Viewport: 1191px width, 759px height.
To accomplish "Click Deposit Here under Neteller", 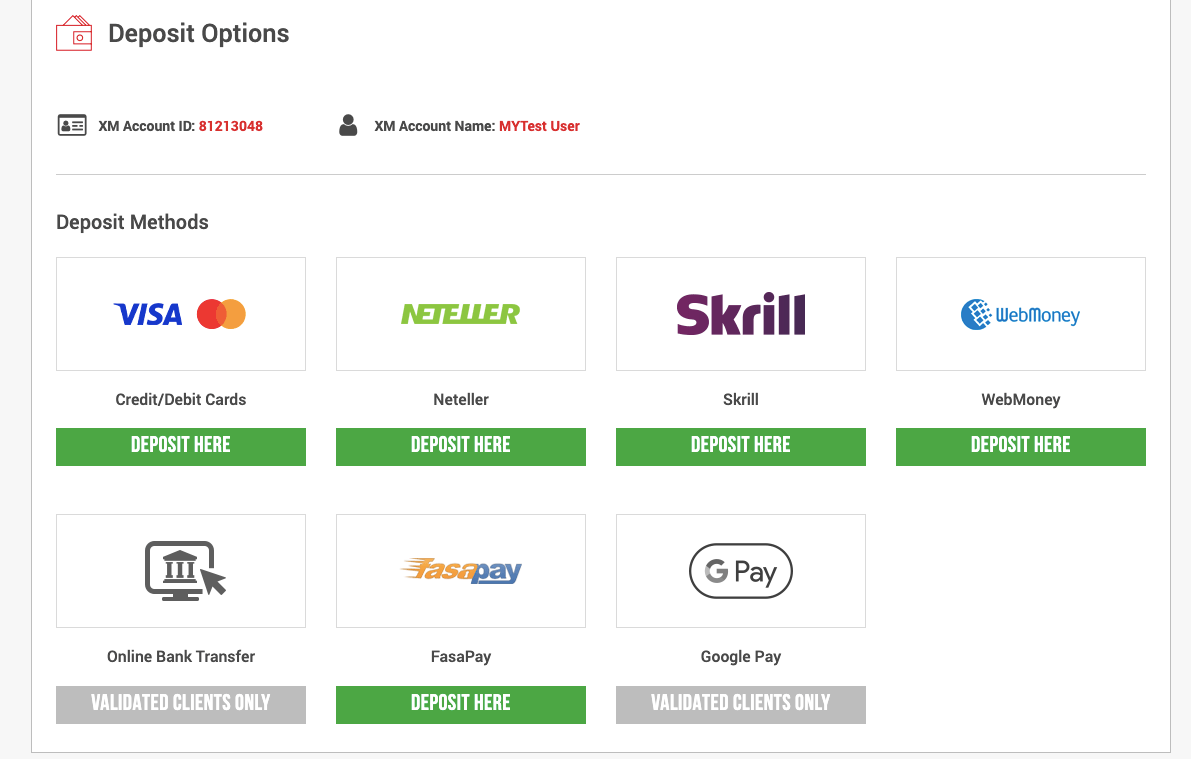I will pos(461,447).
